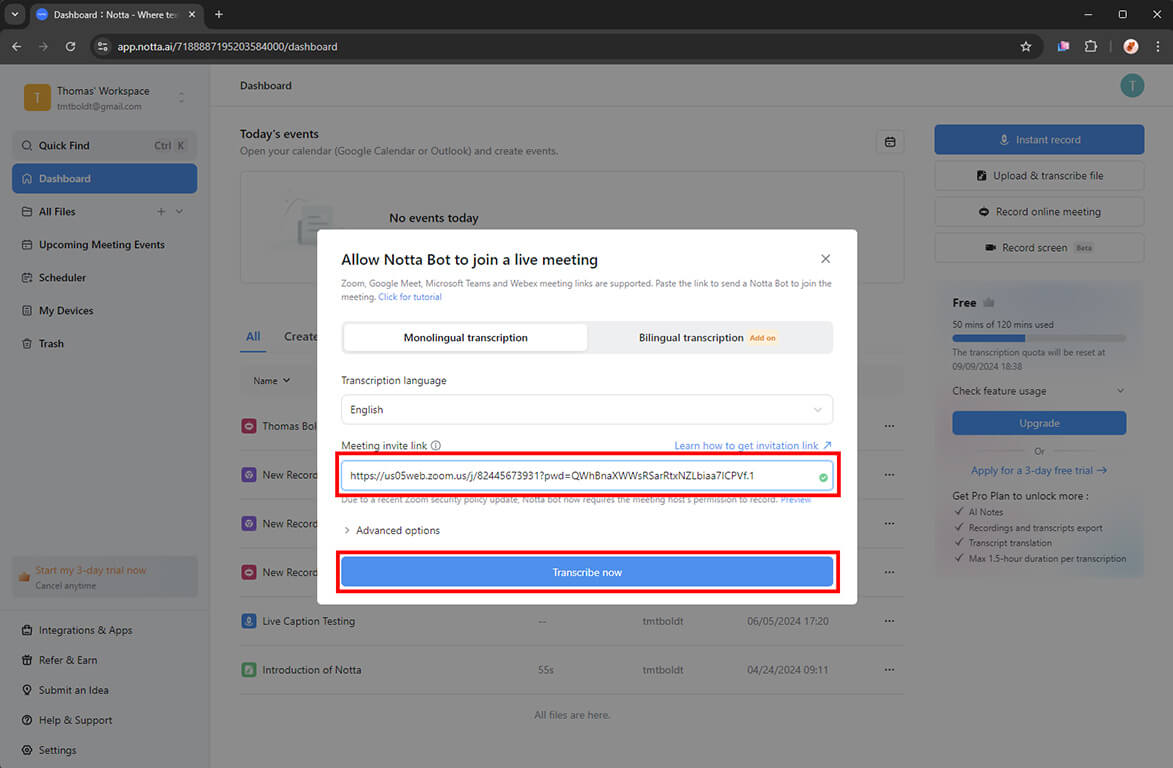Click the Record screen button
This screenshot has height=768, width=1173.
[1039, 248]
